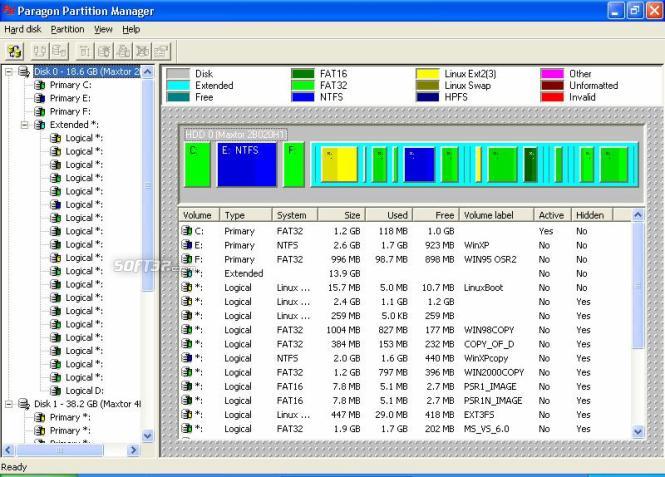The height and width of the screenshot is (477, 665).
Task: Click the E: volume icon in the table
Action: pyautogui.click(x=187, y=245)
